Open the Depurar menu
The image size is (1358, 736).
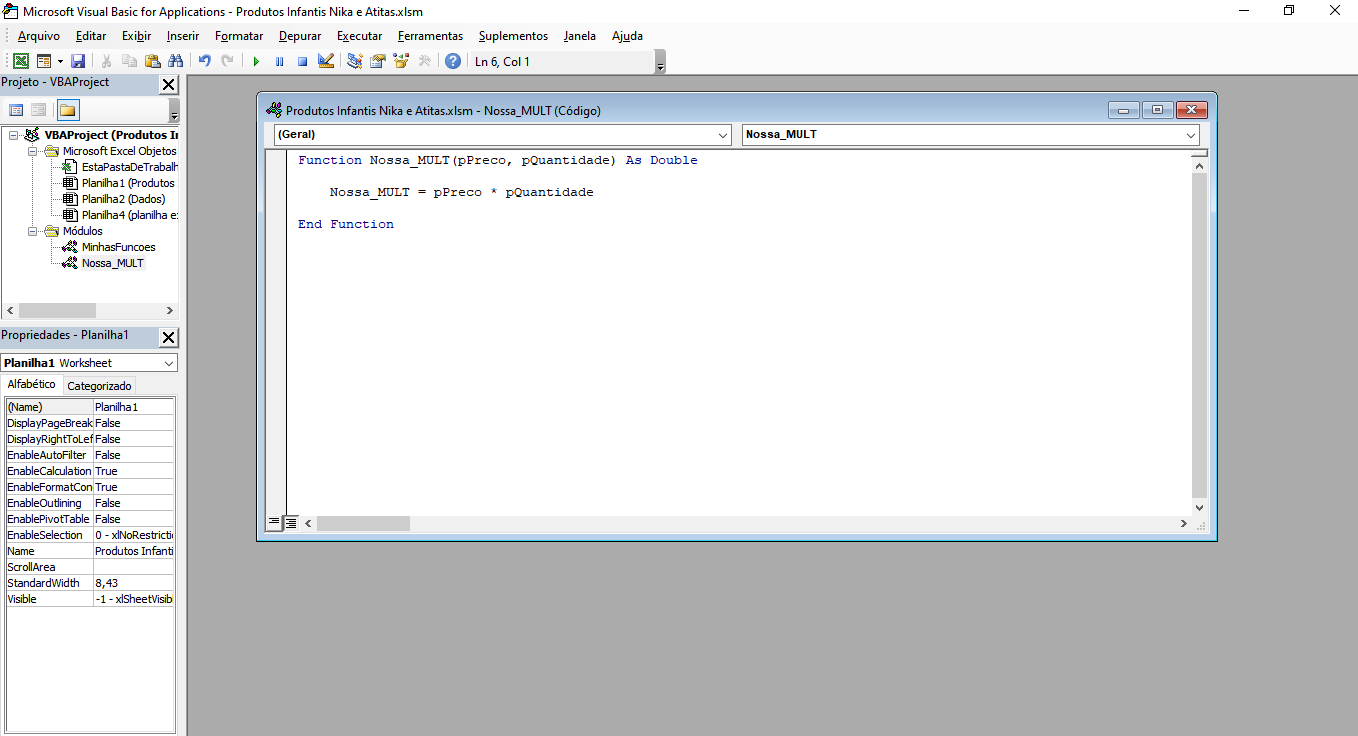[300, 36]
